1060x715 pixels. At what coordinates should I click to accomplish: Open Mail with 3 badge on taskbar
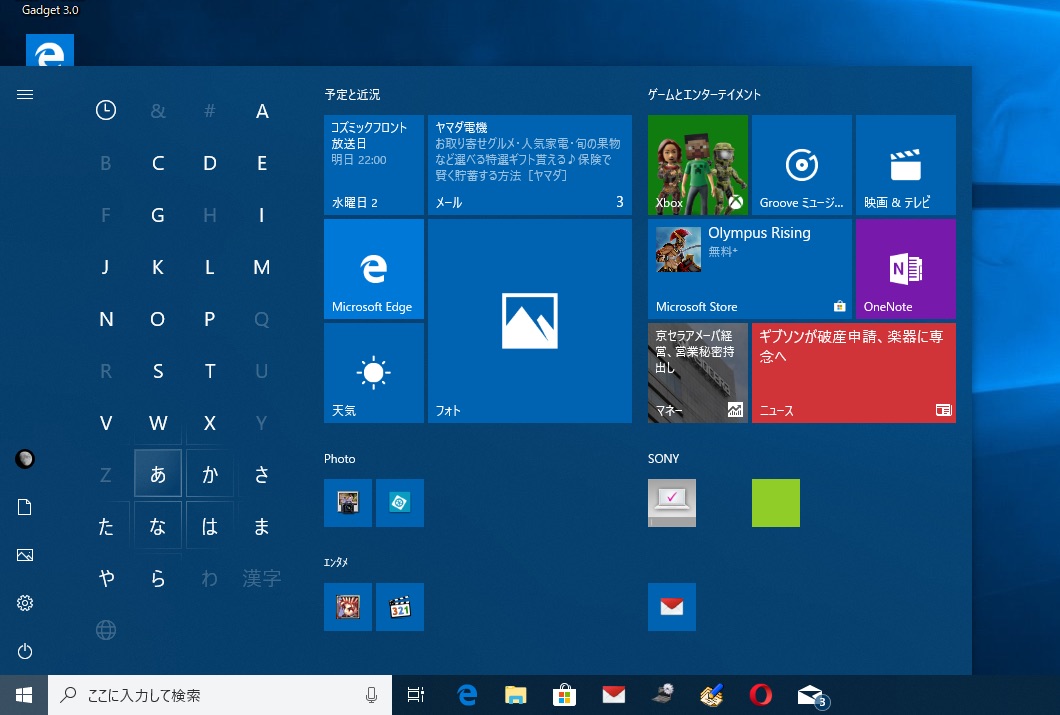pyautogui.click(x=811, y=695)
